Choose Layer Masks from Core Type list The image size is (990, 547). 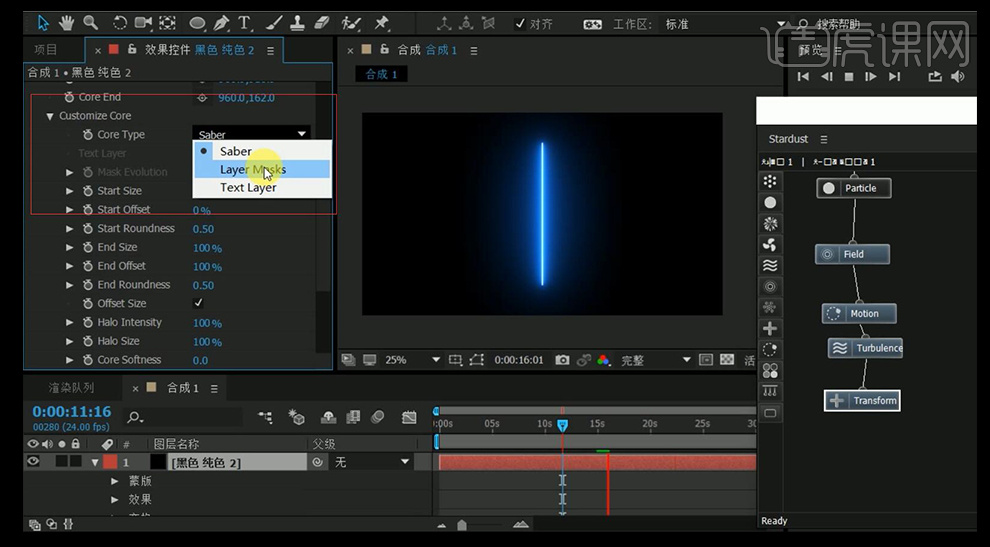click(252, 170)
